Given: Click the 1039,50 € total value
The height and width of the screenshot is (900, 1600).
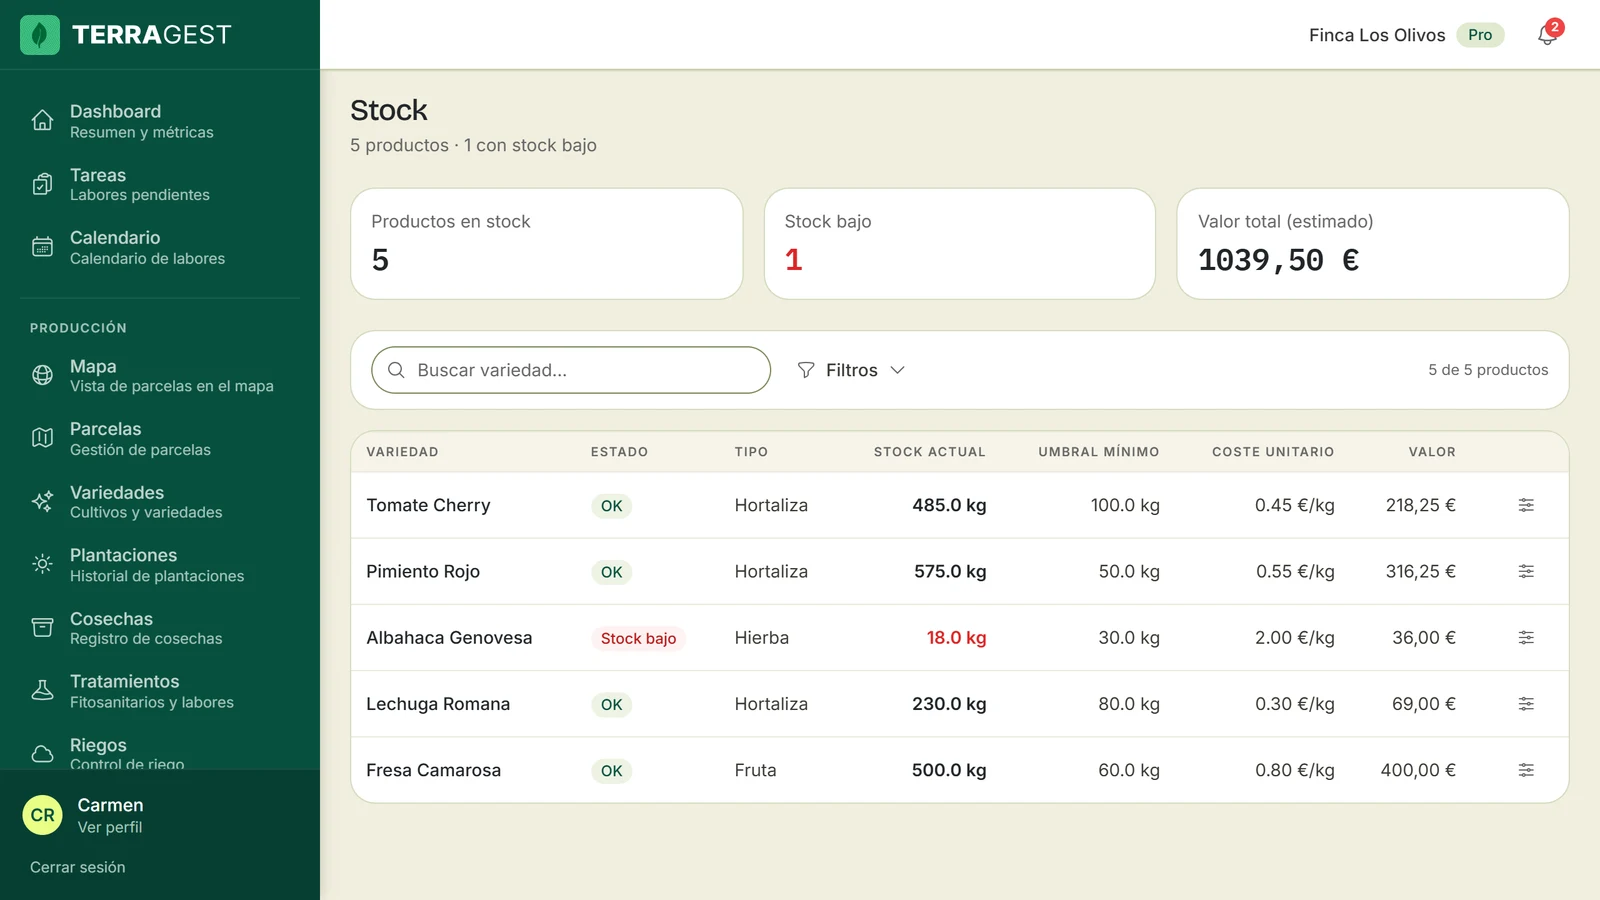Looking at the screenshot, I should point(1278,260).
